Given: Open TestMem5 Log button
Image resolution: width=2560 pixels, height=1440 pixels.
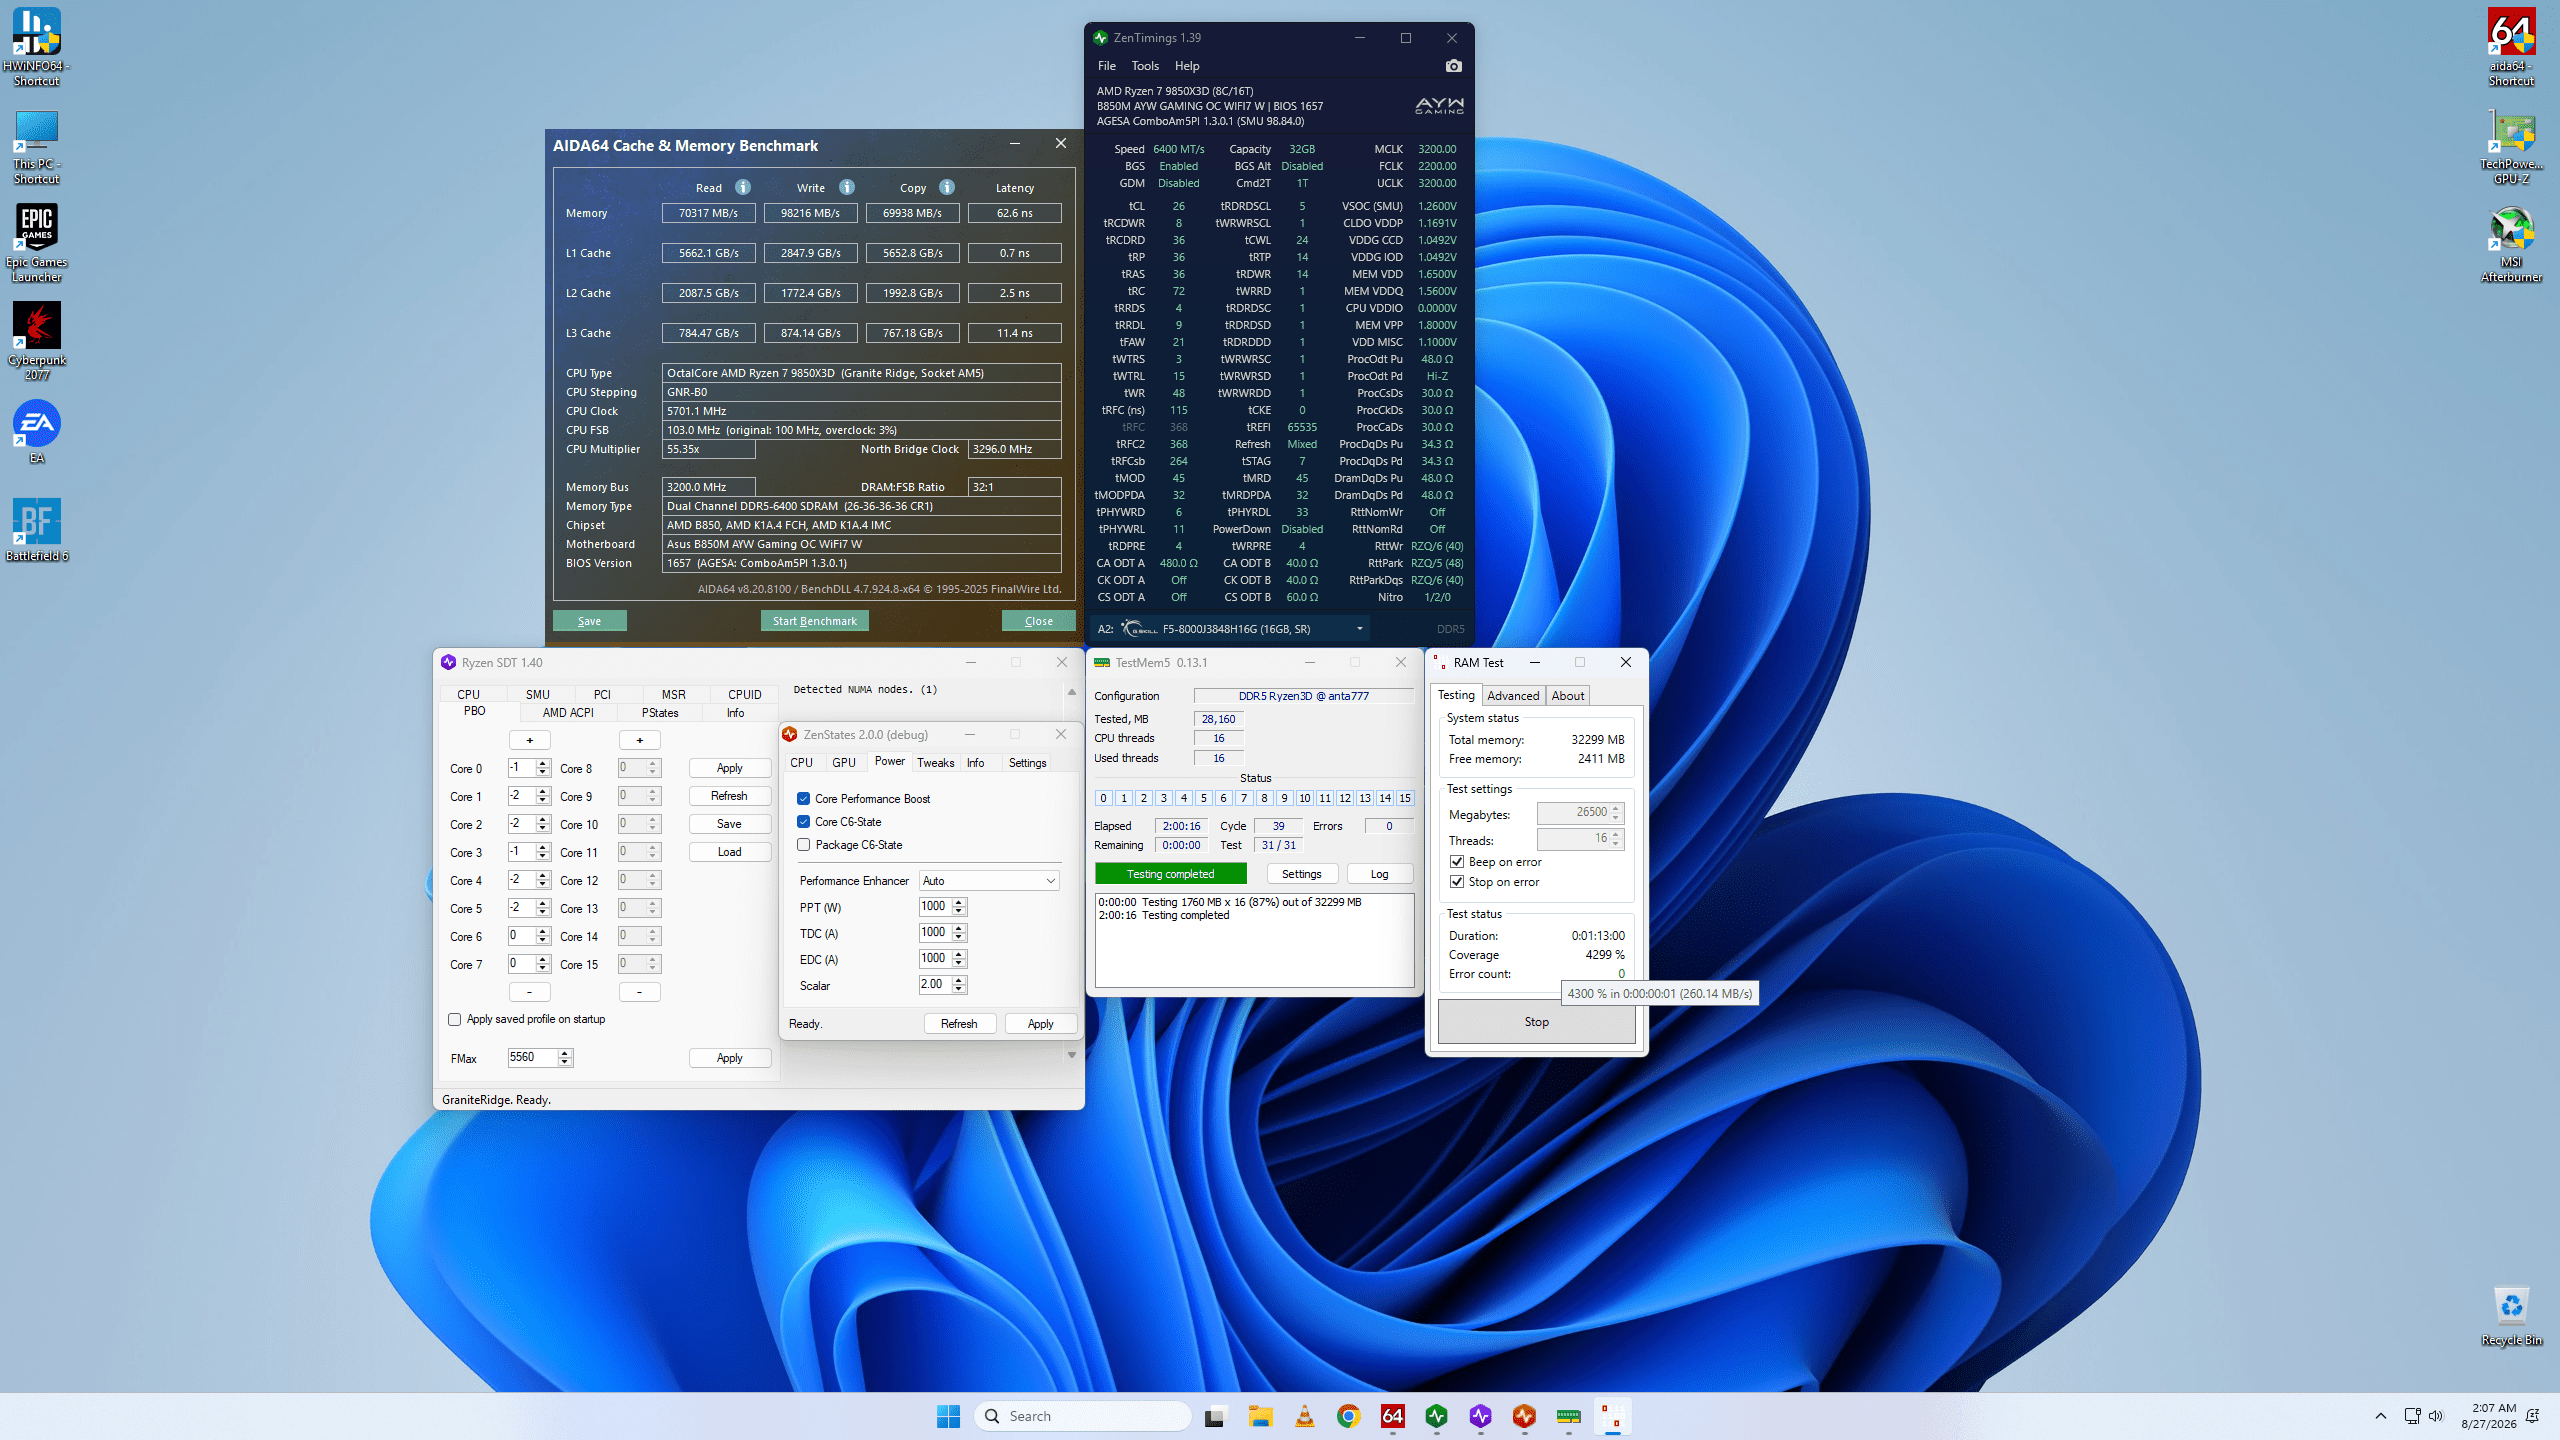Looking at the screenshot, I should [x=1380, y=874].
